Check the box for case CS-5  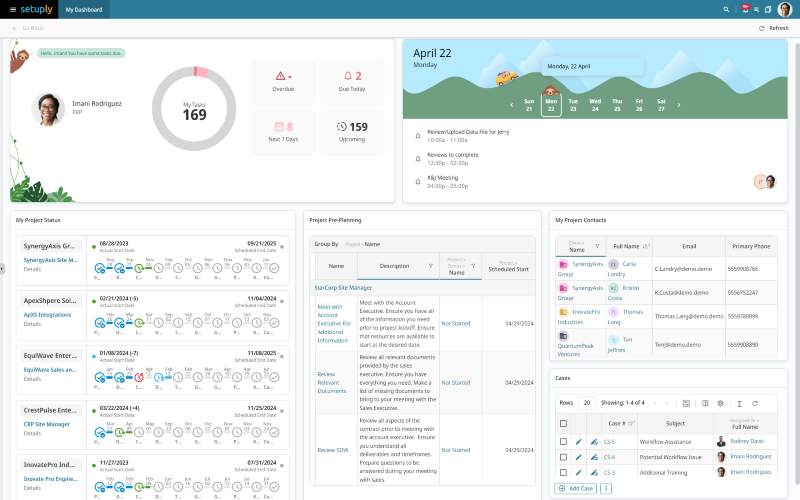(563, 442)
